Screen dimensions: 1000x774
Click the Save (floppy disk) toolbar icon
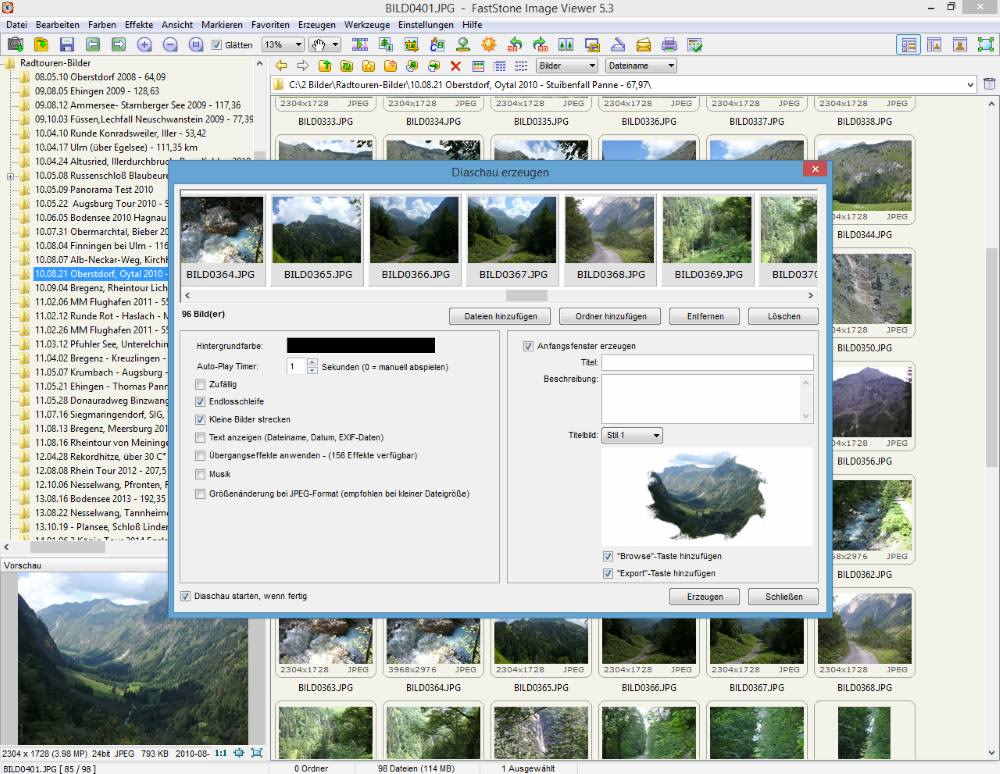pos(67,45)
